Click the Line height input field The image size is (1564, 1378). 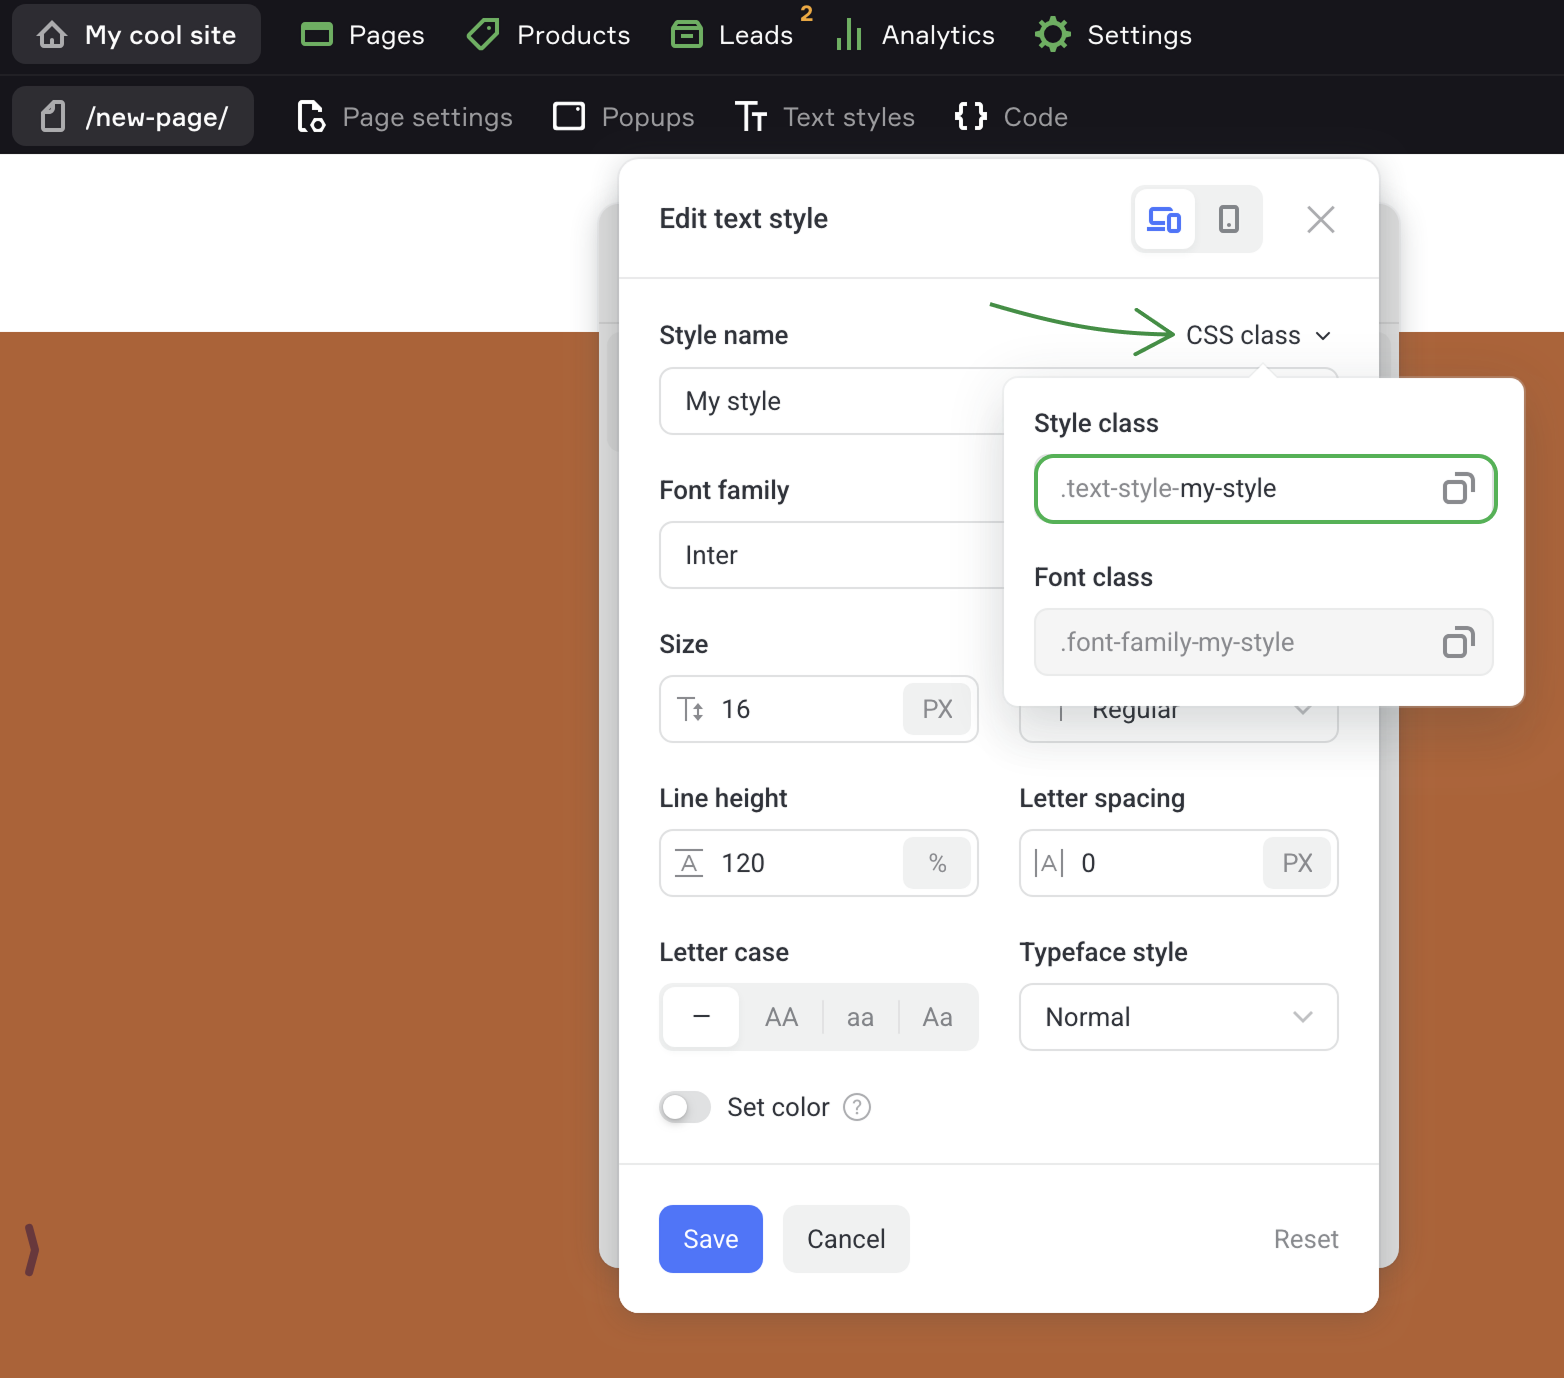[805, 863]
